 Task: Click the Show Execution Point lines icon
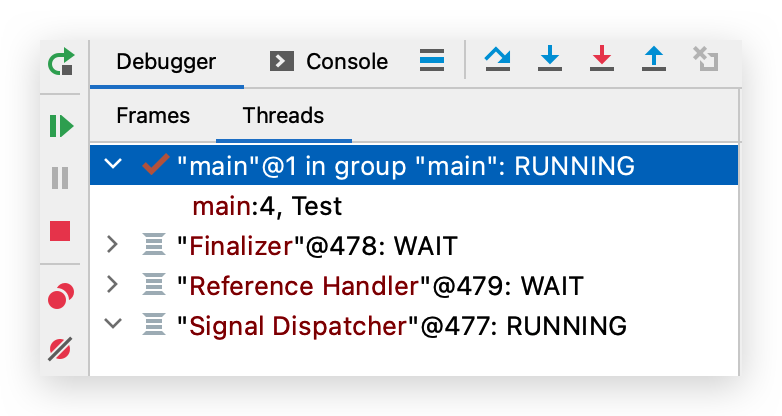tap(431, 61)
